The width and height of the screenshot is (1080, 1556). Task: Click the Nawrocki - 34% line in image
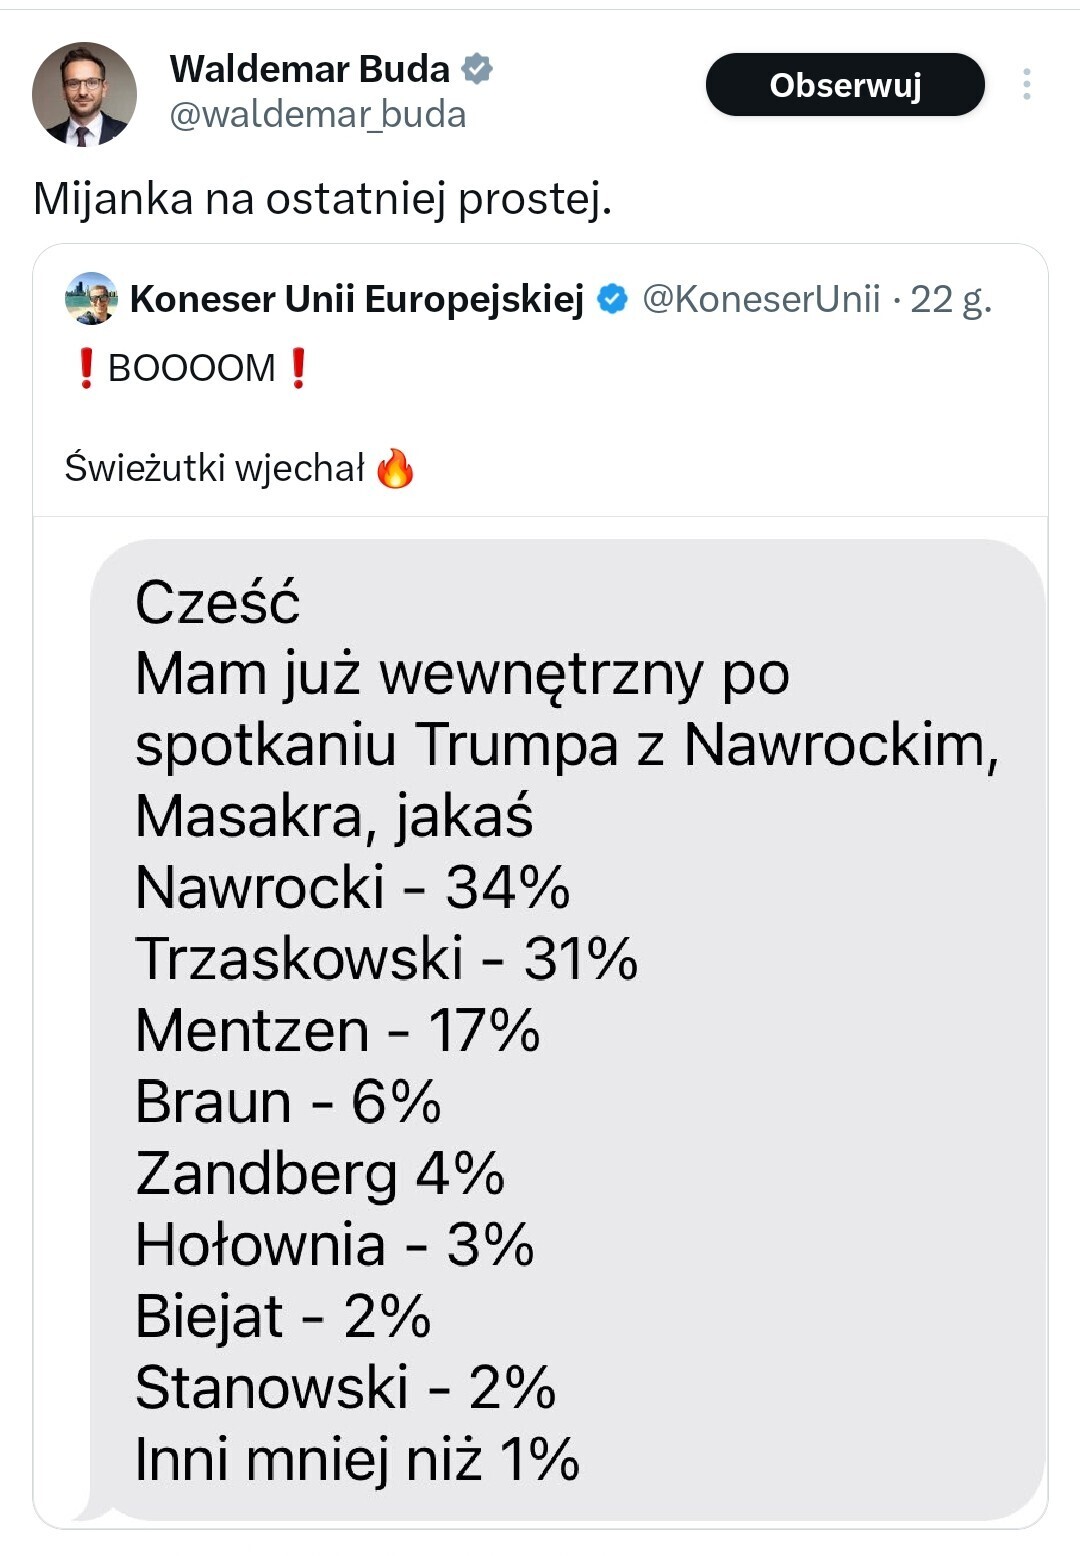(352, 887)
